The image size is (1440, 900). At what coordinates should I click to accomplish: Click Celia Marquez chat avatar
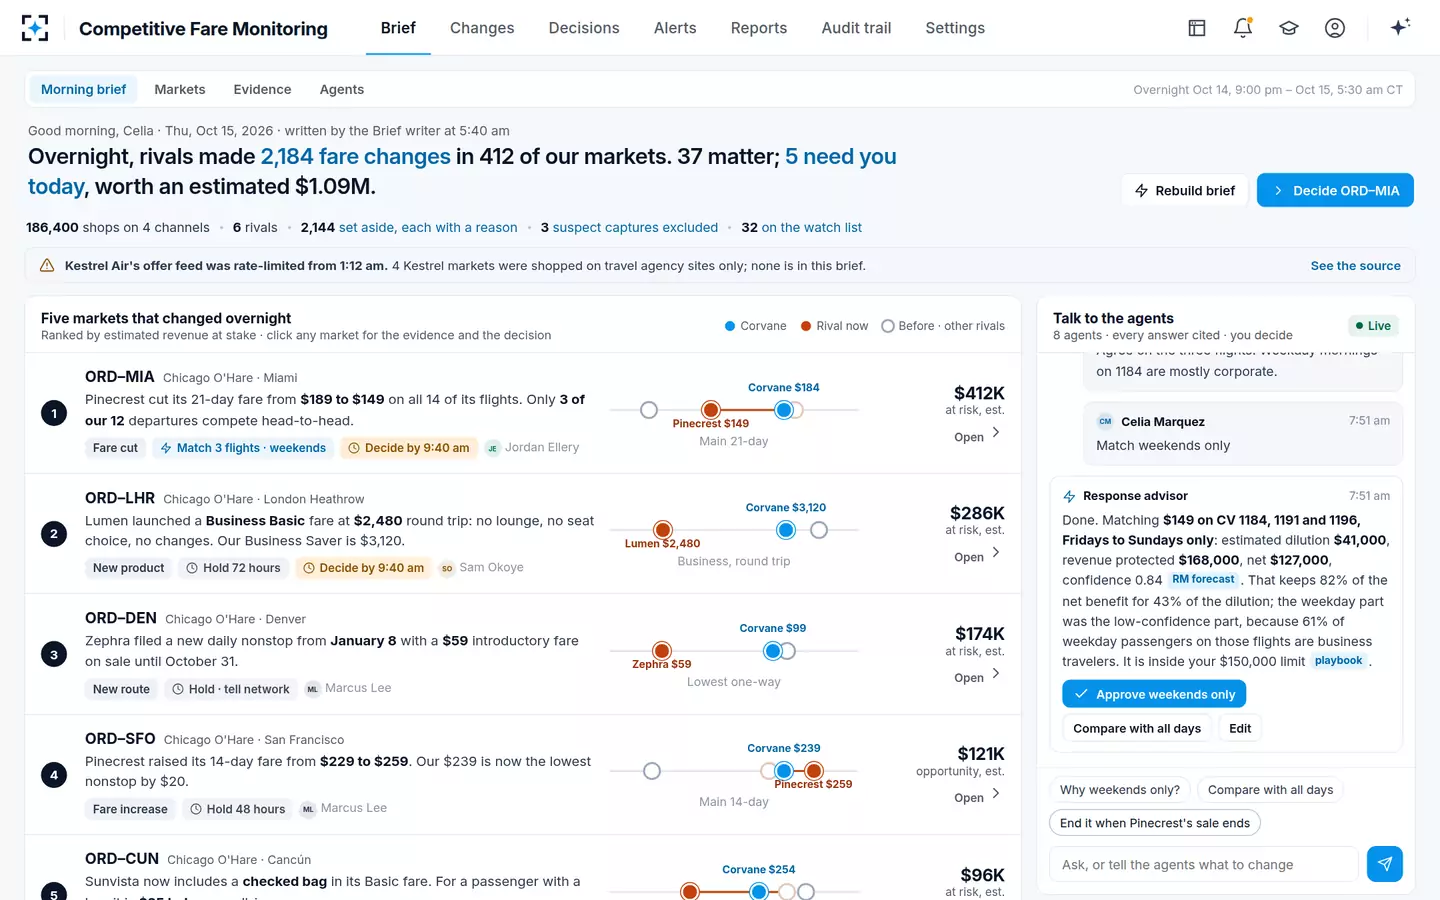click(x=1105, y=422)
